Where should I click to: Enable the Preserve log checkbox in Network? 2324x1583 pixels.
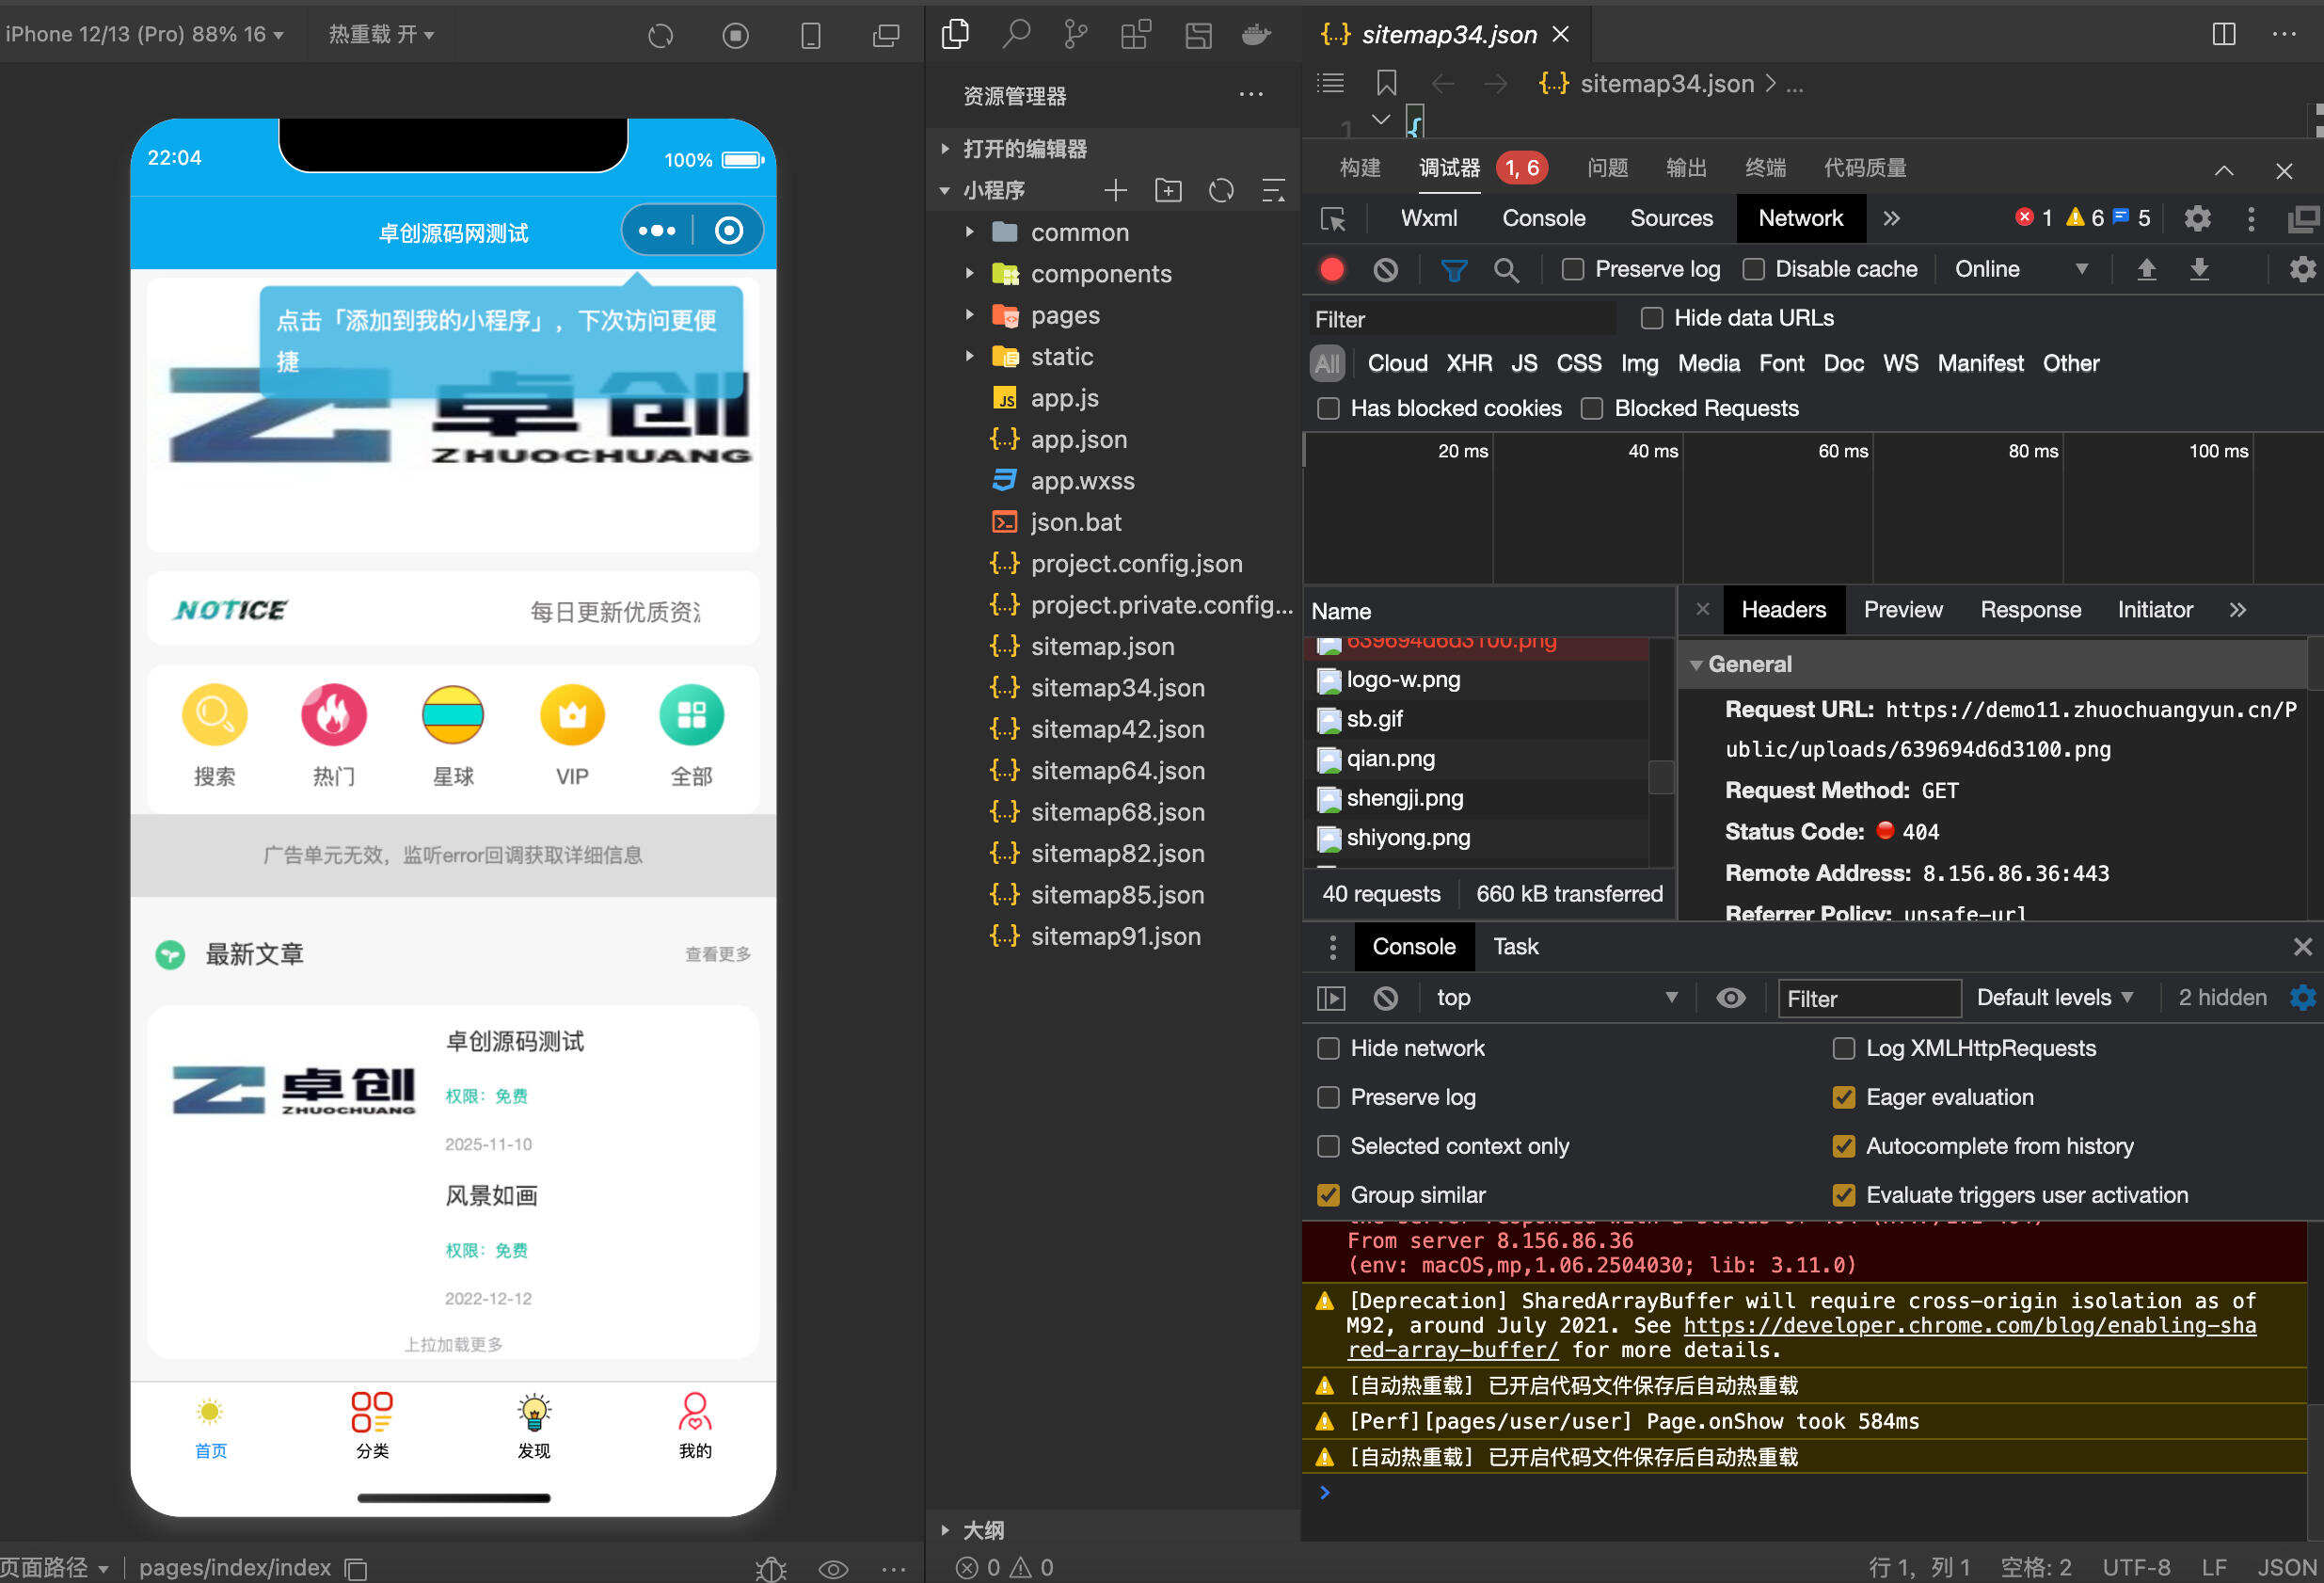pyautogui.click(x=1573, y=270)
